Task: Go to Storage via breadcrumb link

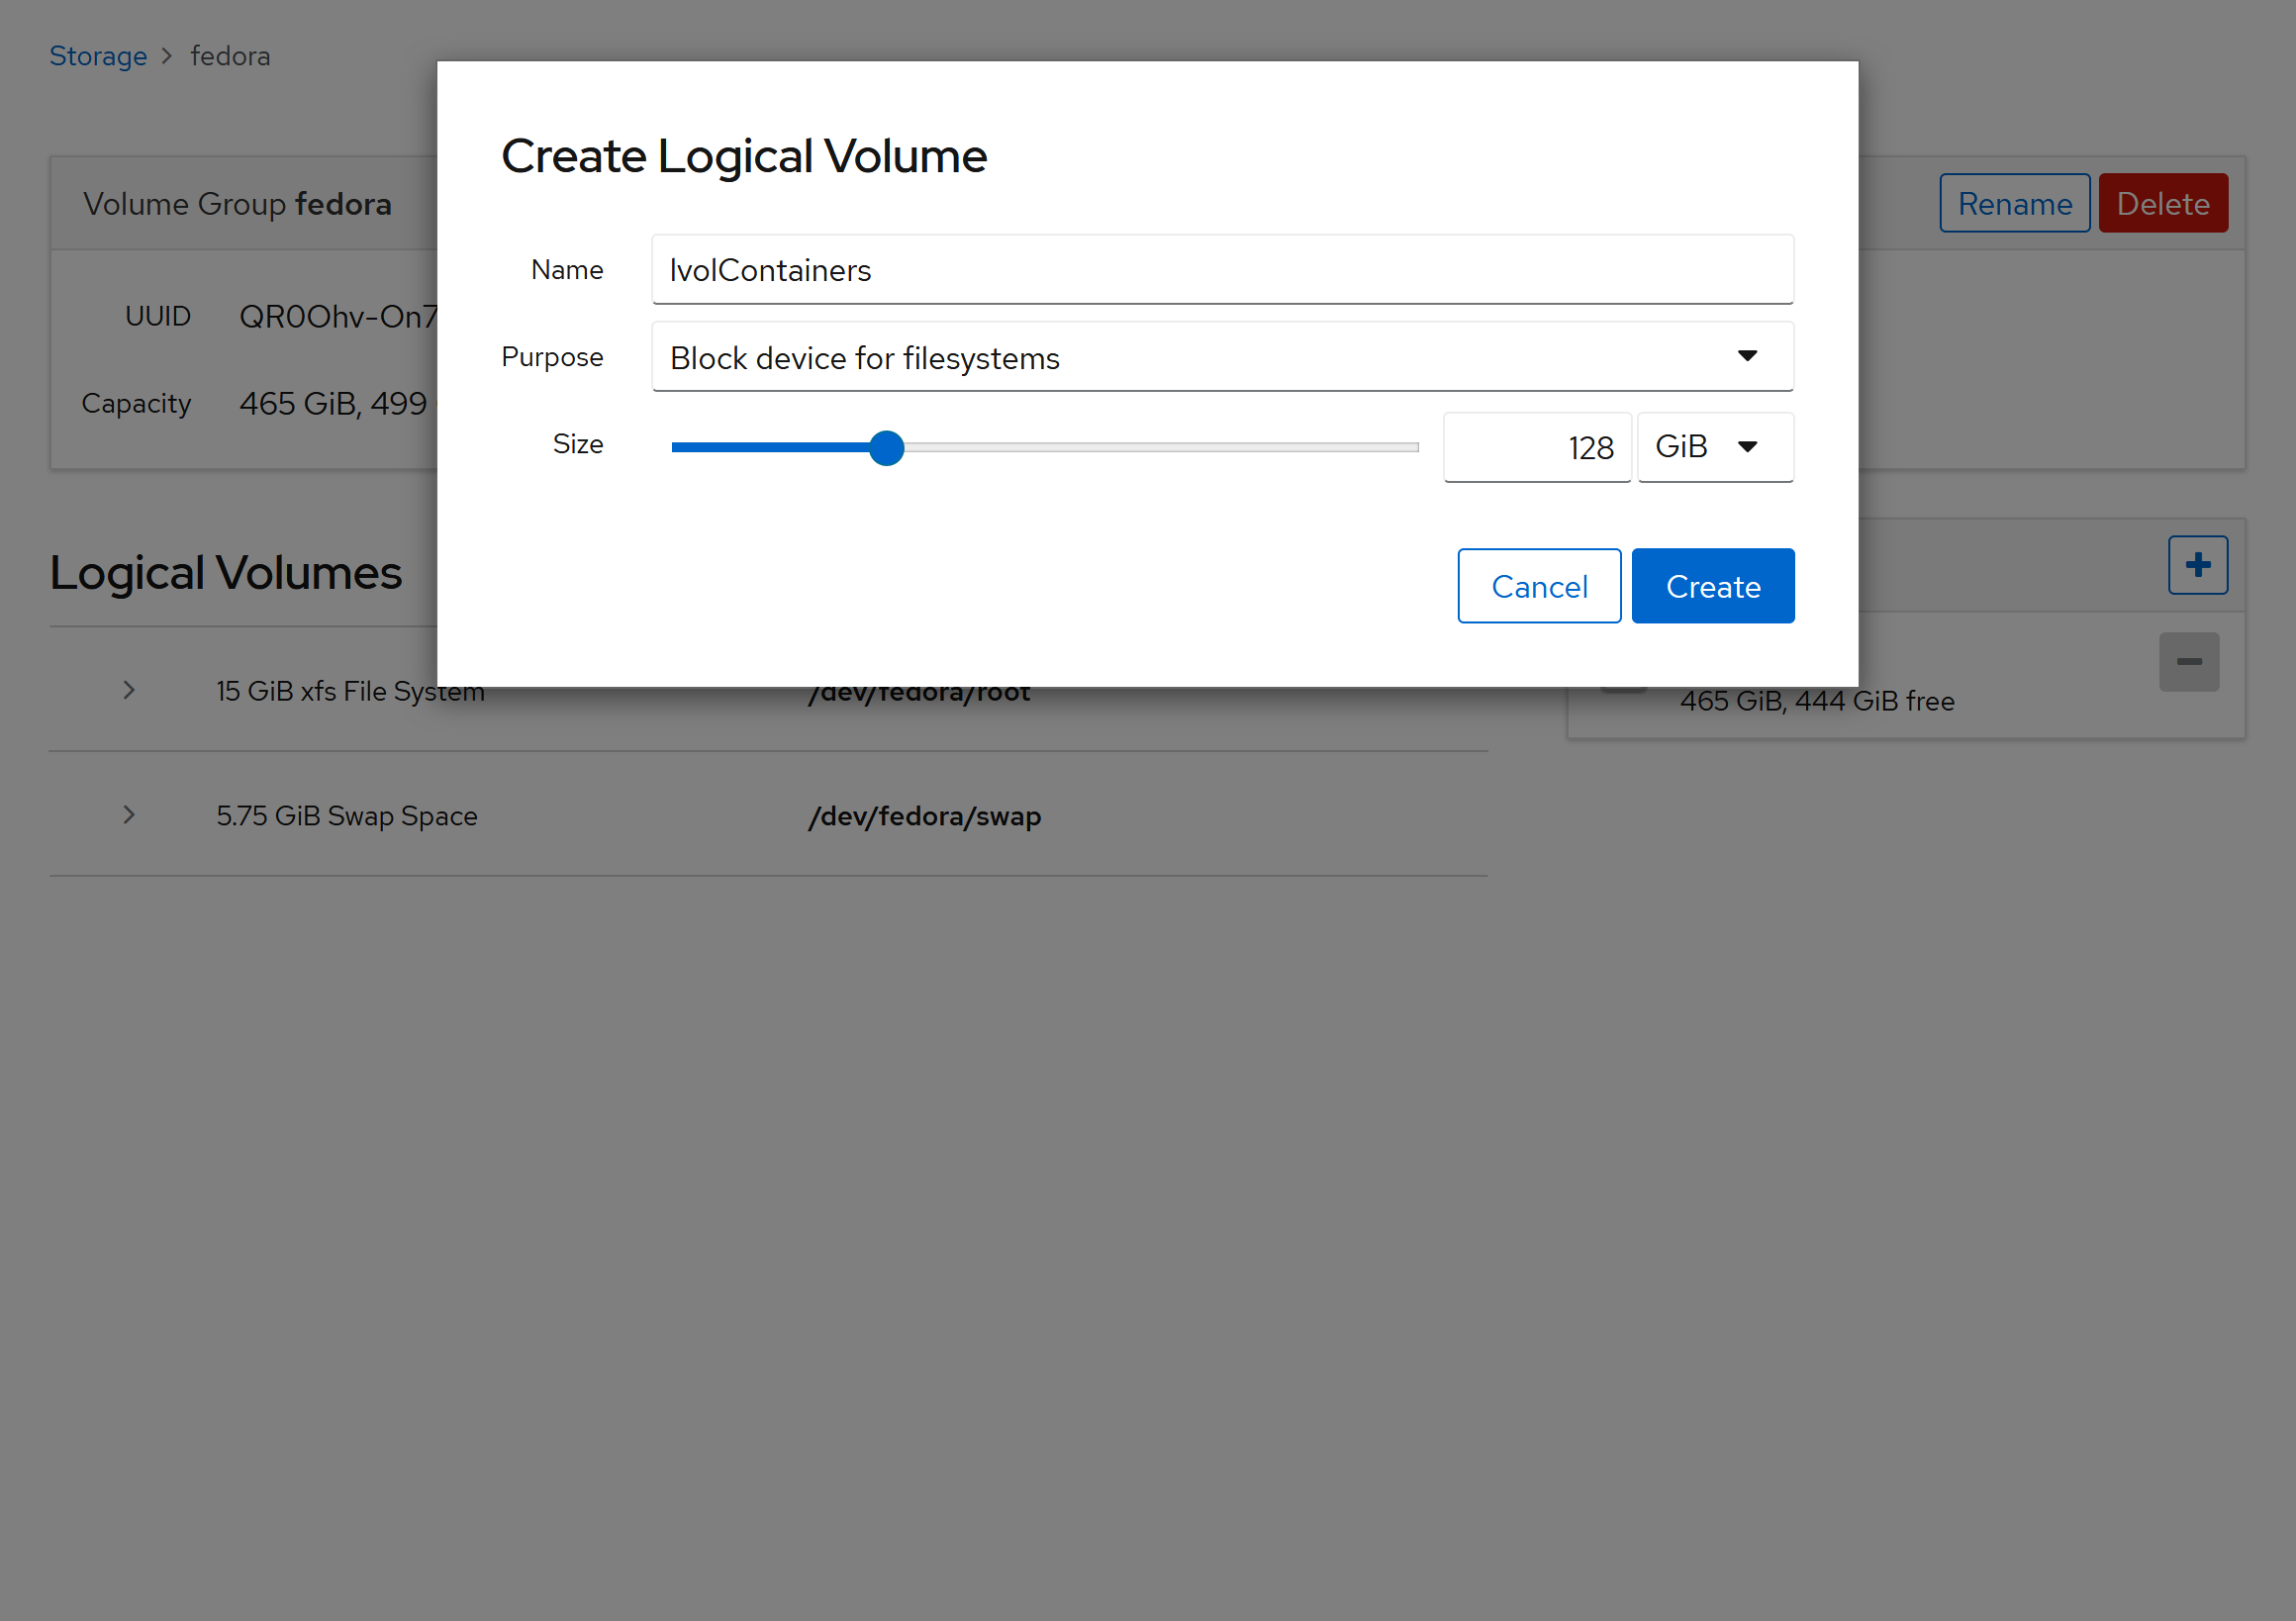Action: [x=98, y=56]
